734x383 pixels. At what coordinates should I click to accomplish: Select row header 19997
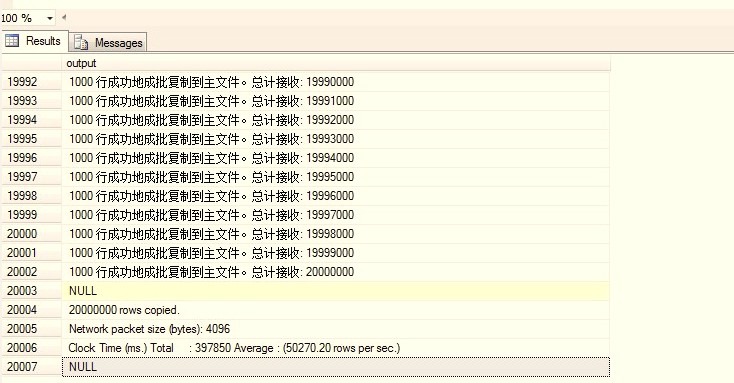point(31,177)
